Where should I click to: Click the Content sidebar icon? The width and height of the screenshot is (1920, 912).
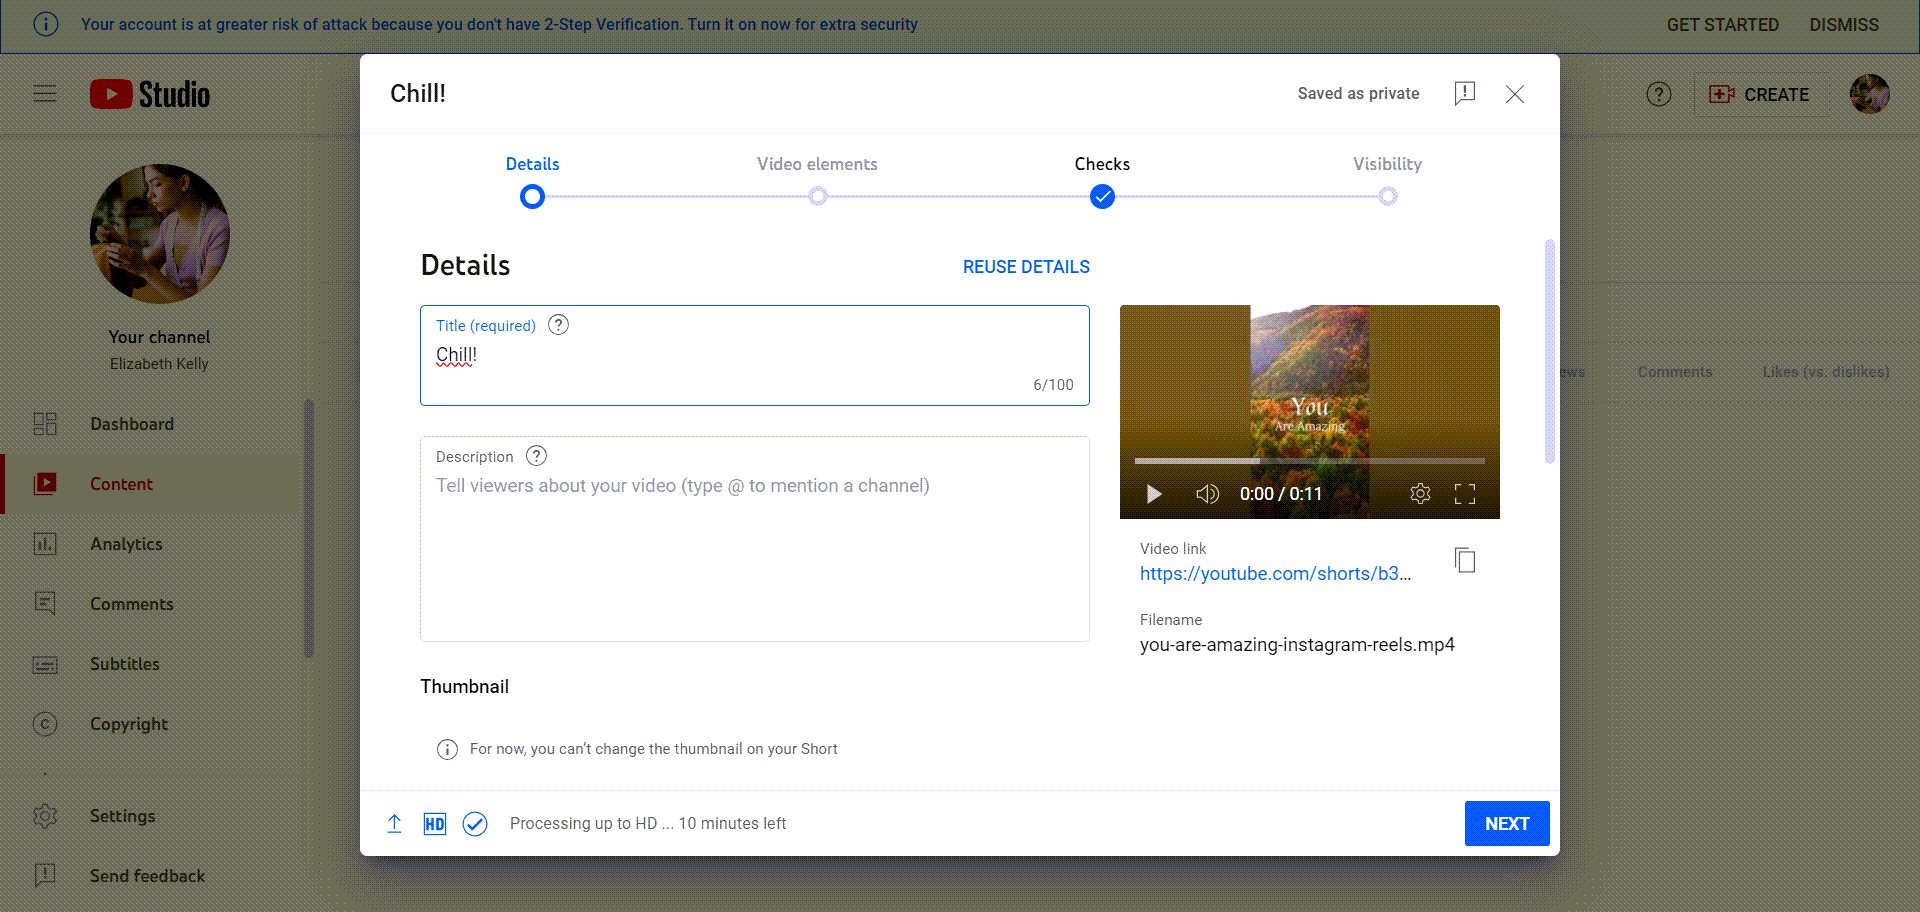tap(45, 484)
